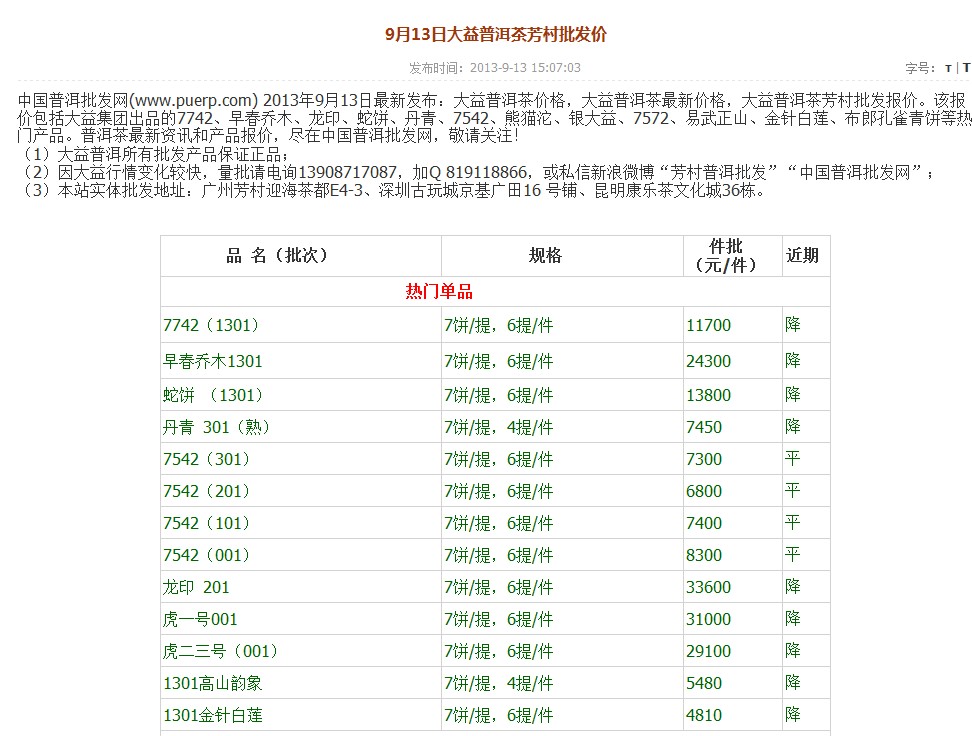Click price 11700 in the 7742 row
972x736 pixels.
tap(709, 325)
